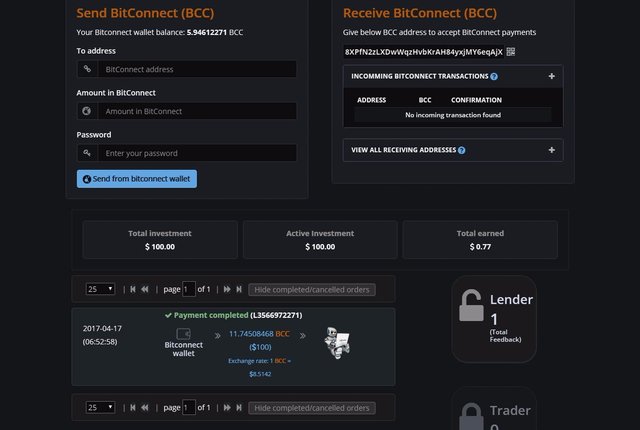Focus the Amount in BitConnect input field

click(197, 111)
